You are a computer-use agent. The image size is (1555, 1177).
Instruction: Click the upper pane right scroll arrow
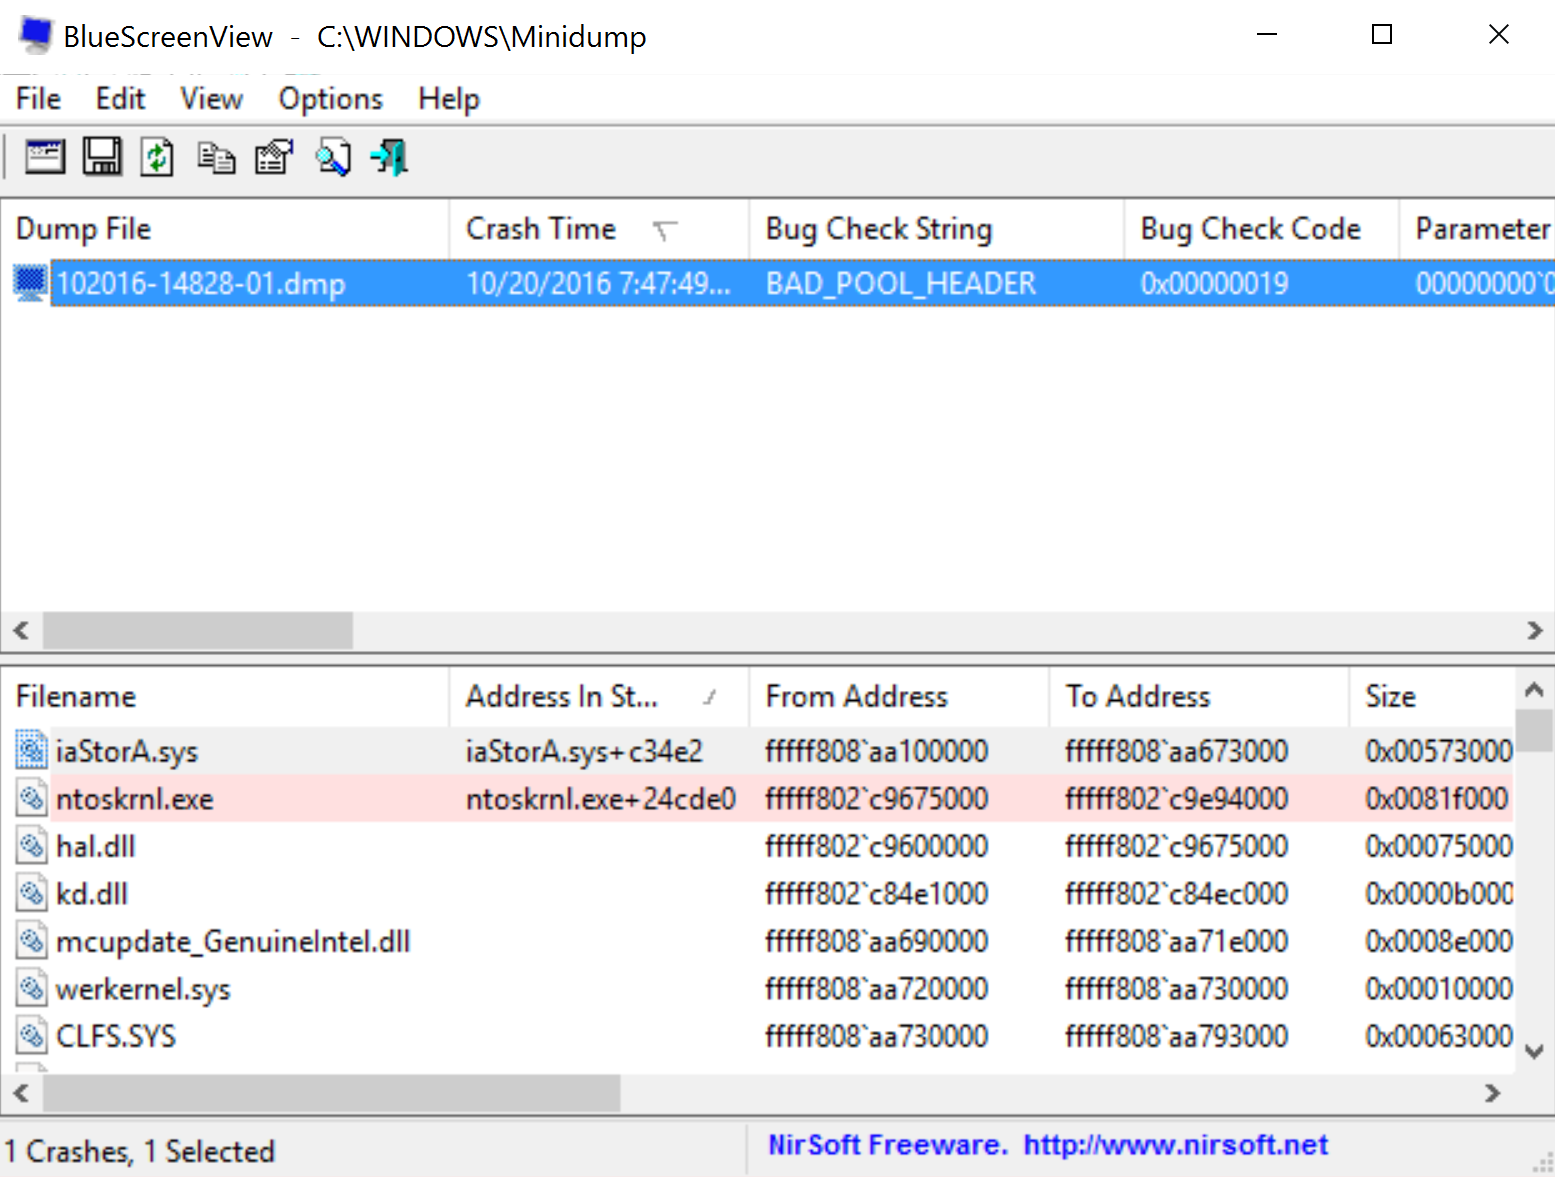1534,630
